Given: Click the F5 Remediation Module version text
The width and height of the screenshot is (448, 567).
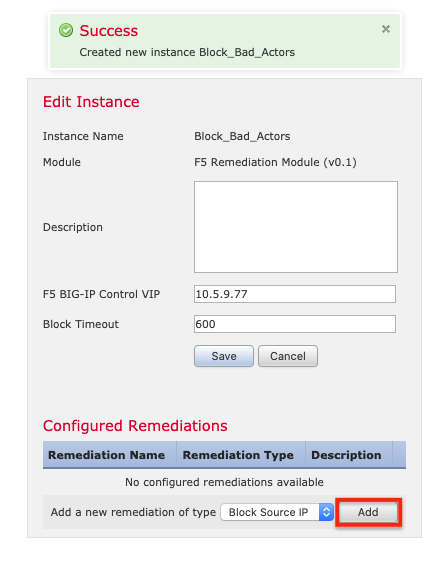Looking at the screenshot, I should pyautogui.click(x=275, y=162).
